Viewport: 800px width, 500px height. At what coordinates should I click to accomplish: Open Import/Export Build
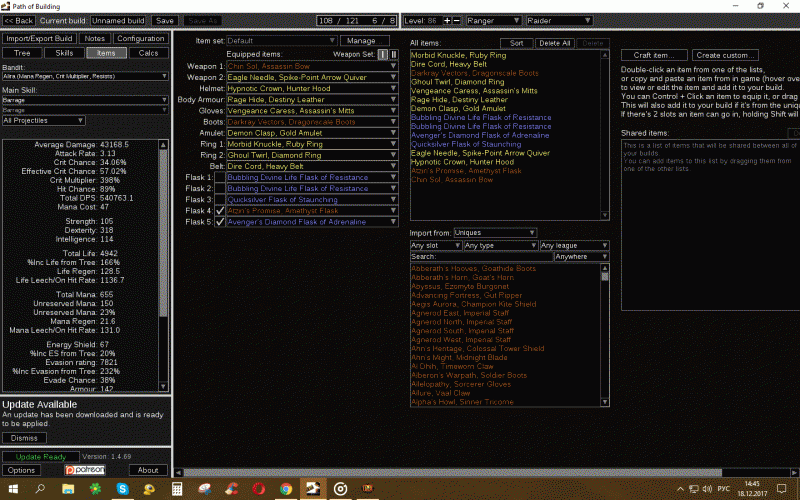tap(39, 38)
